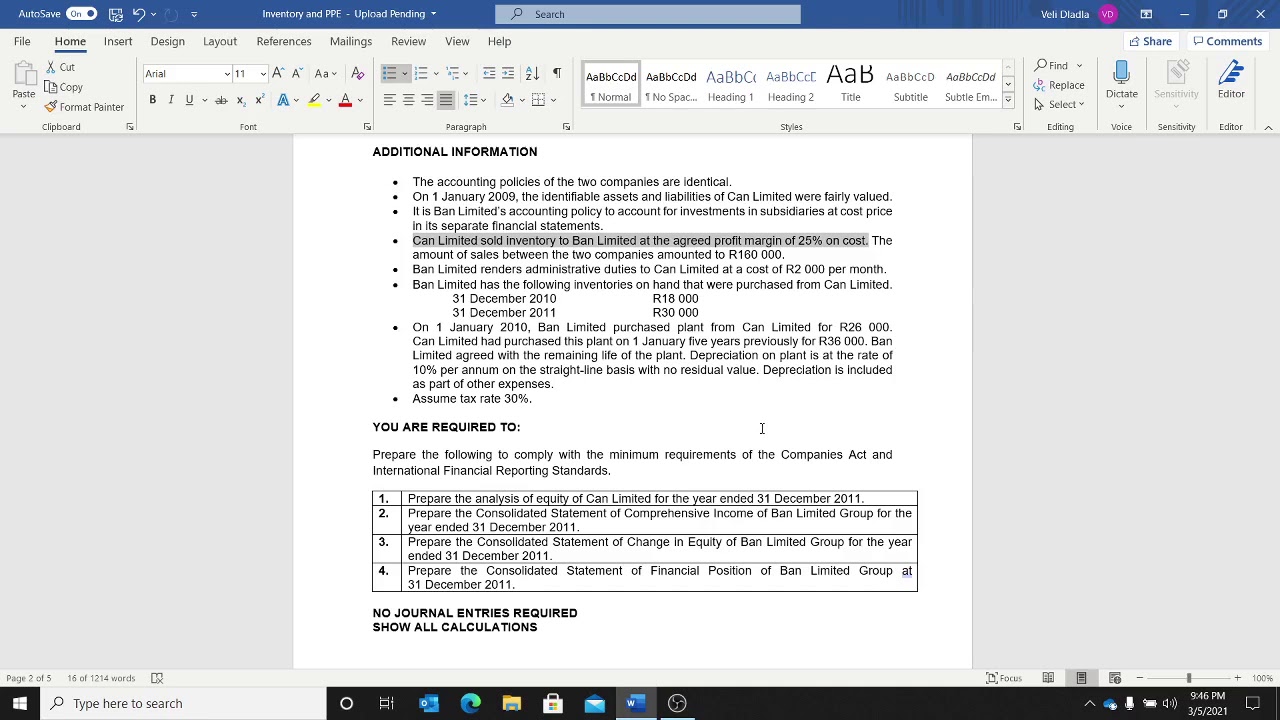Click the Save icon in title bar
Image resolution: width=1280 pixels, height=720 pixels.
tap(116, 14)
